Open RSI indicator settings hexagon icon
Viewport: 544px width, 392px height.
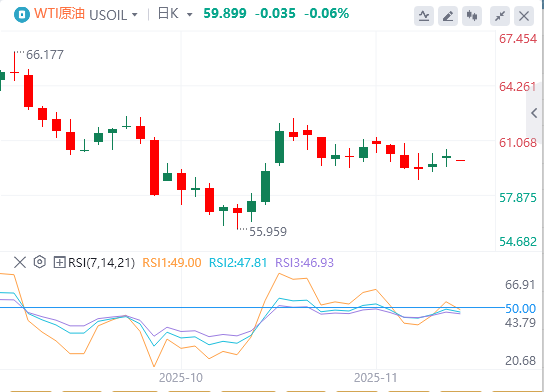(x=40, y=262)
